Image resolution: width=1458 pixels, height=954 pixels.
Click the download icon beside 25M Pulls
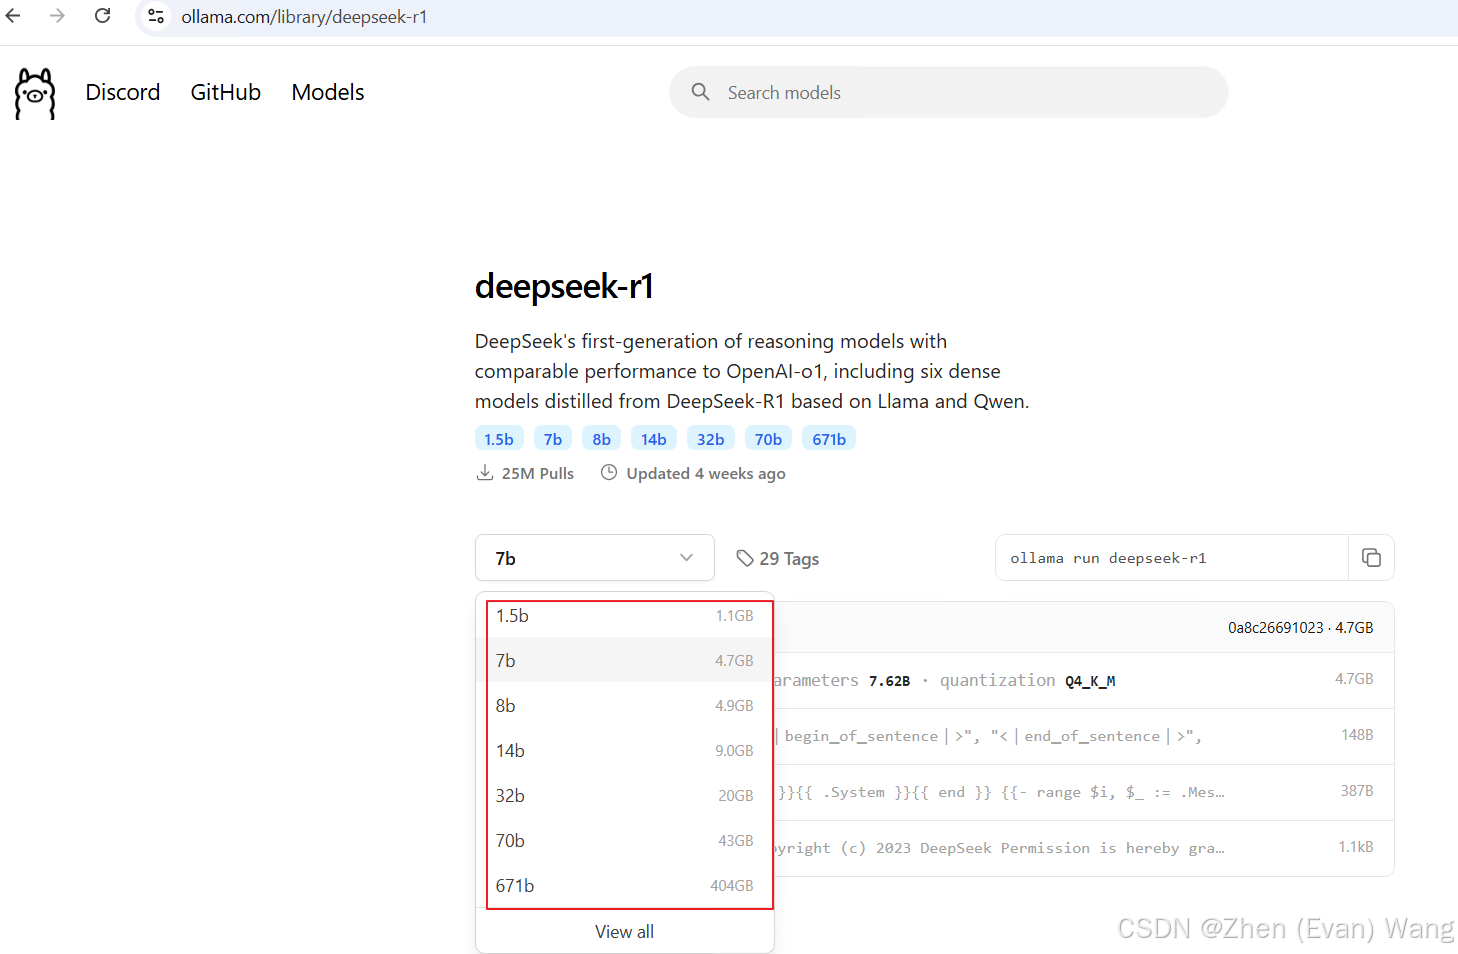(485, 473)
